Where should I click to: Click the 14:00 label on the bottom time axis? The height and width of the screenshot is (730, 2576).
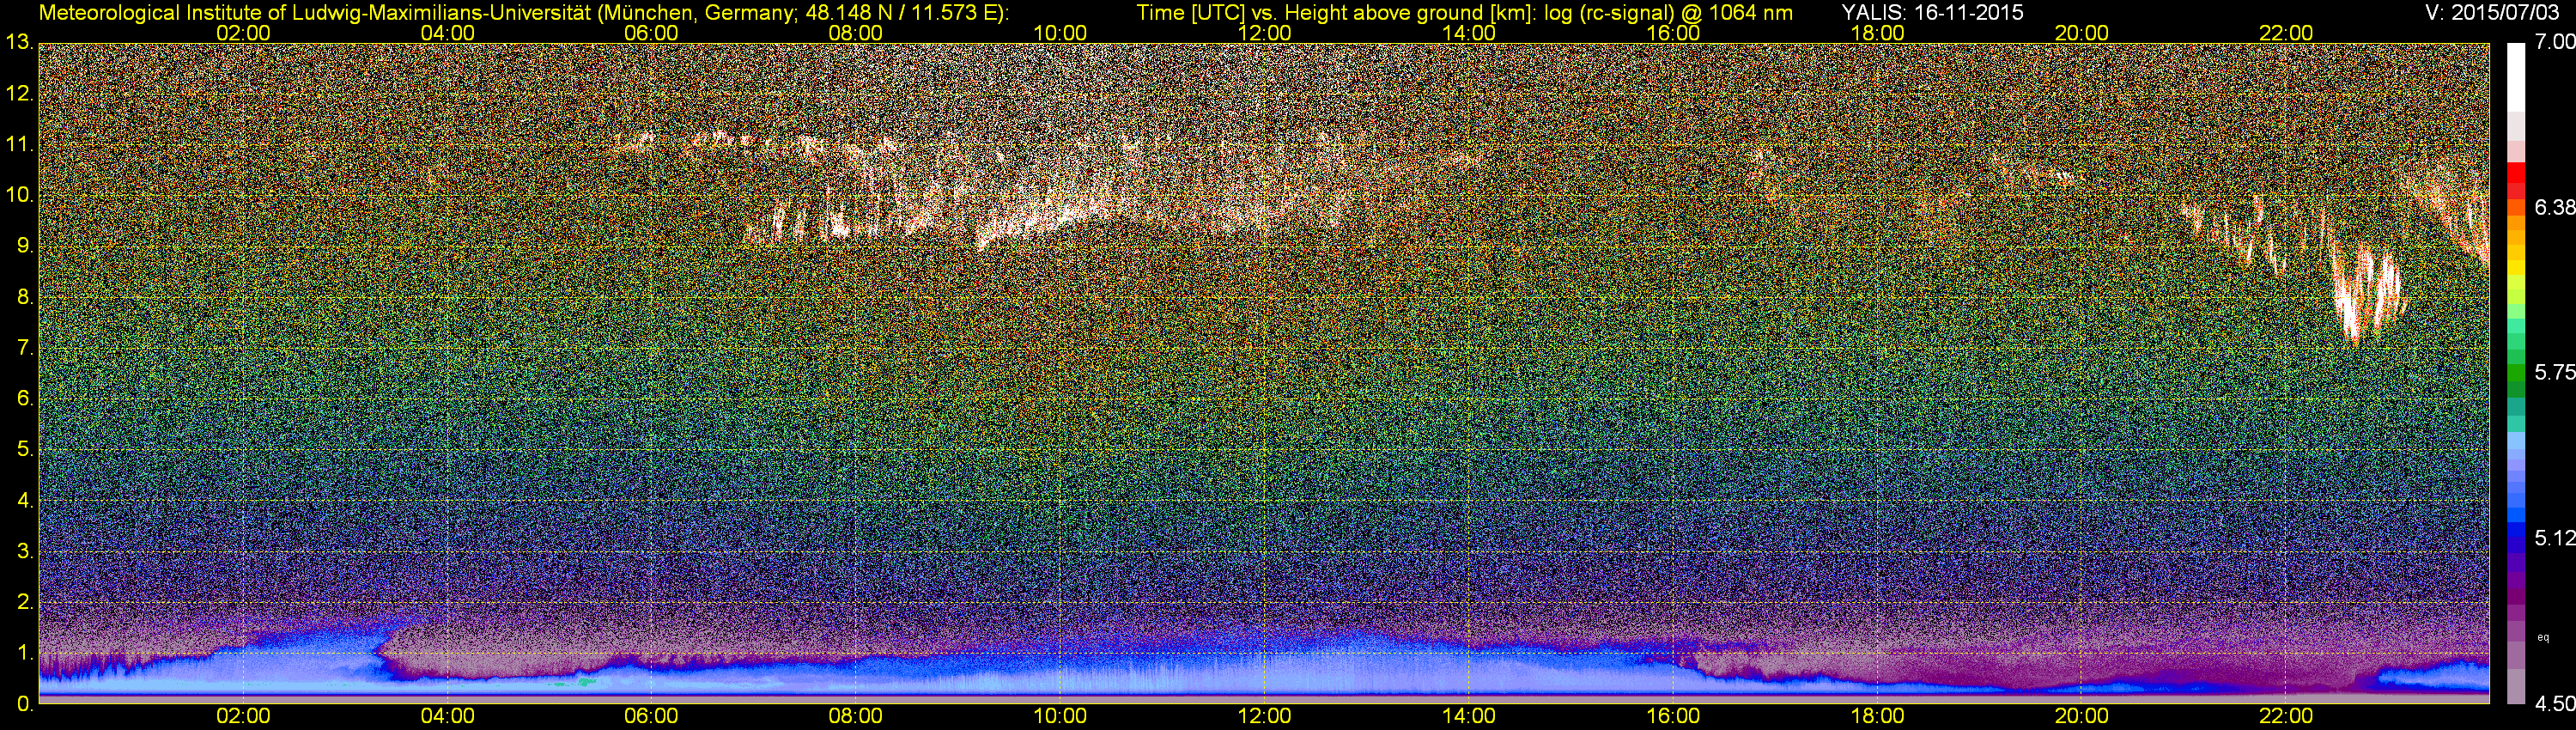[1469, 717]
